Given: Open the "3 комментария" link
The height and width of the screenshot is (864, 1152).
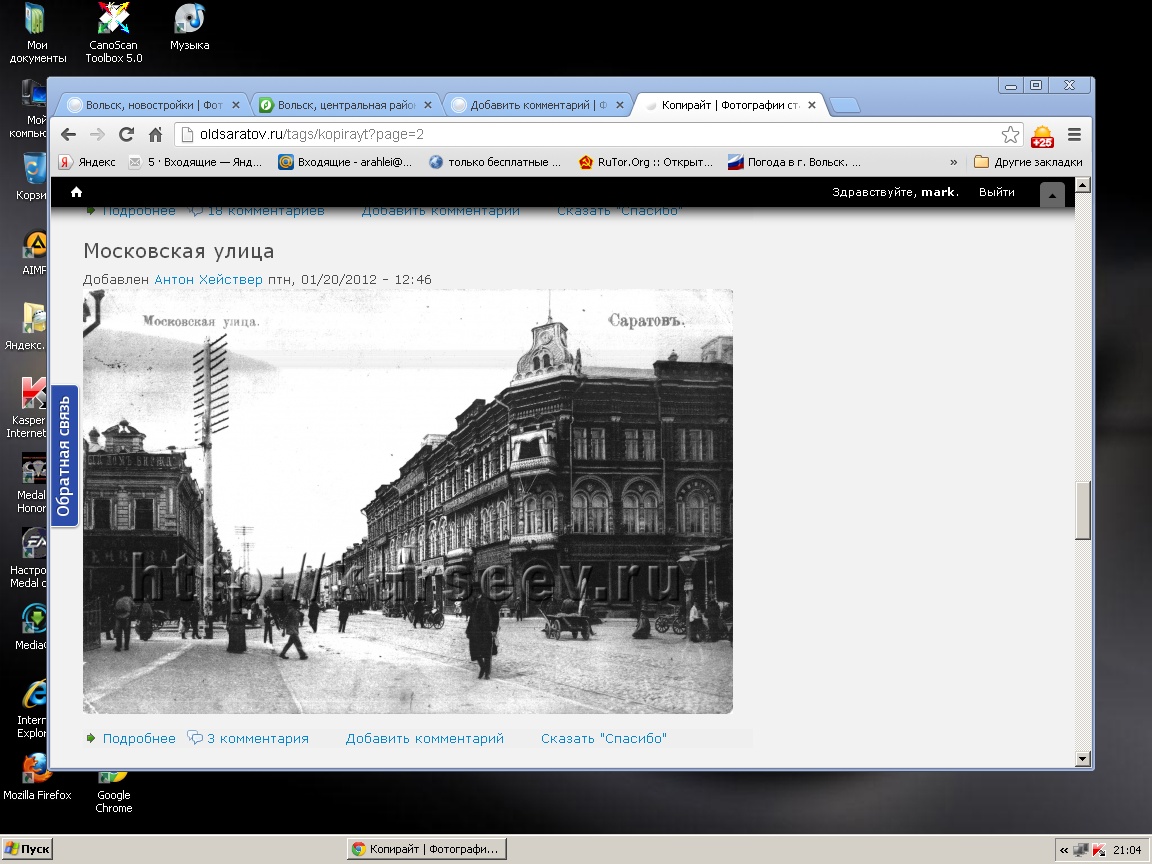Looking at the screenshot, I should pos(257,739).
